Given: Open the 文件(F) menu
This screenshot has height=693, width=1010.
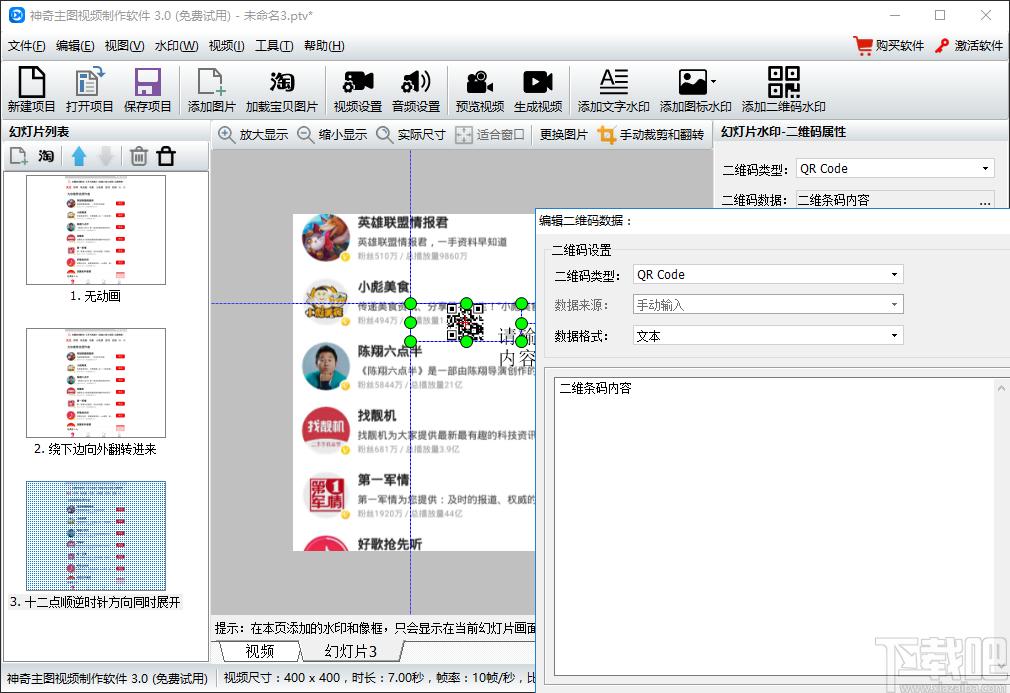Looking at the screenshot, I should (26, 46).
